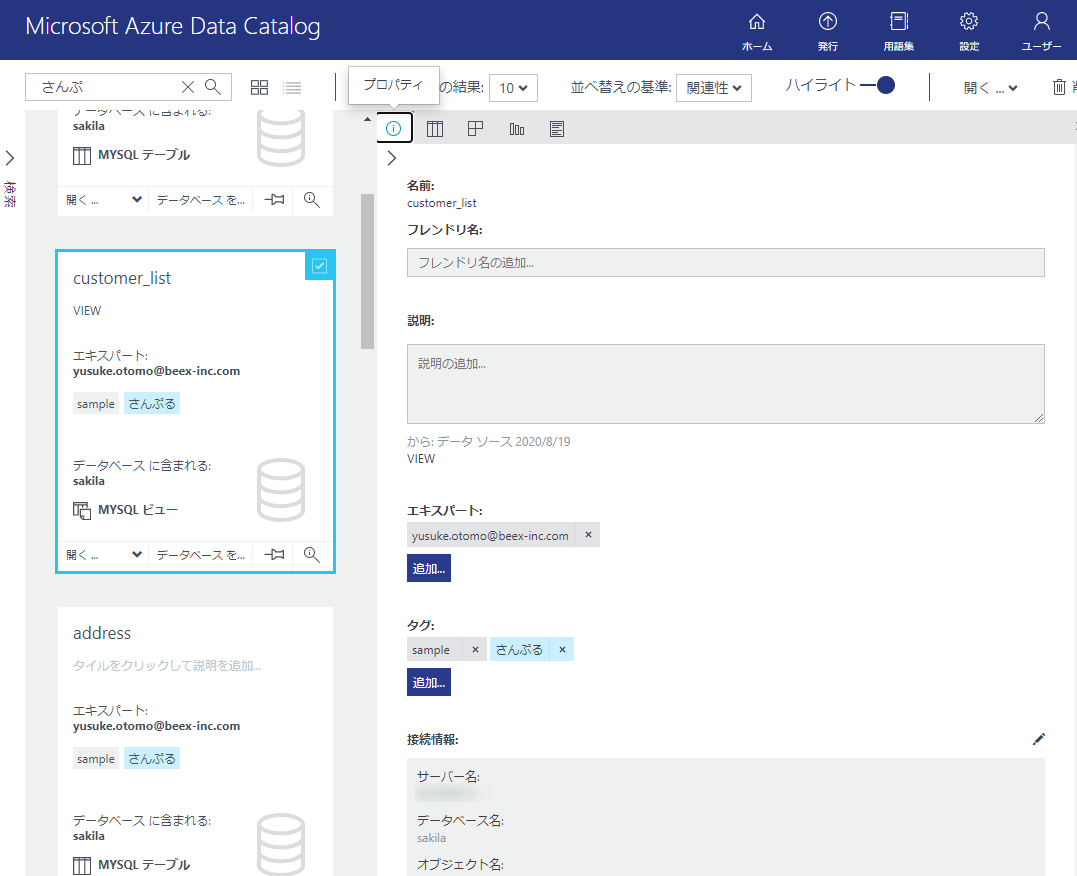Open 開く... dropdown on top sakila card
Viewport: 1077px width, 876px height.
(x=104, y=200)
